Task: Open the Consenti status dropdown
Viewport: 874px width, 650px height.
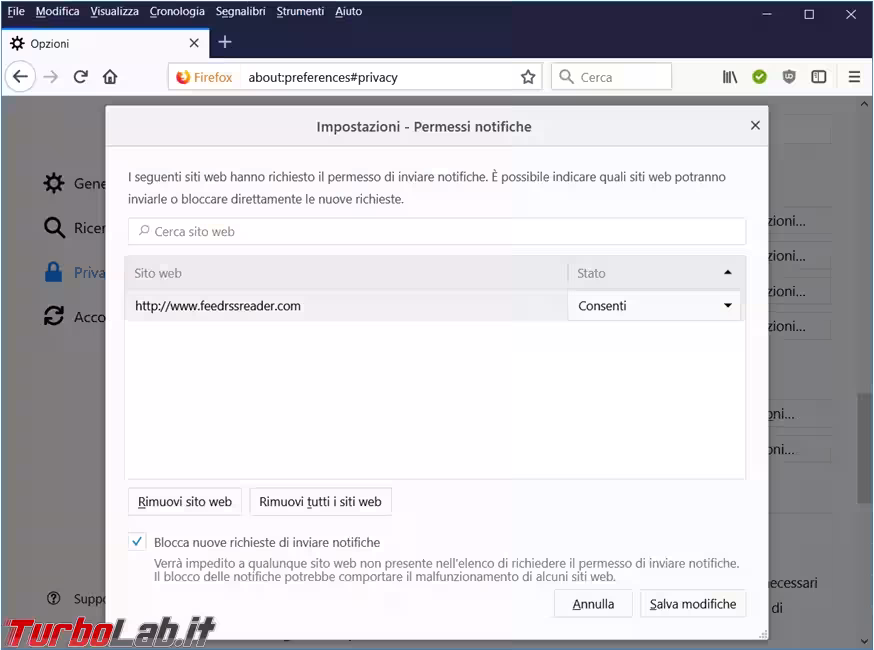Action: pyautogui.click(x=654, y=306)
